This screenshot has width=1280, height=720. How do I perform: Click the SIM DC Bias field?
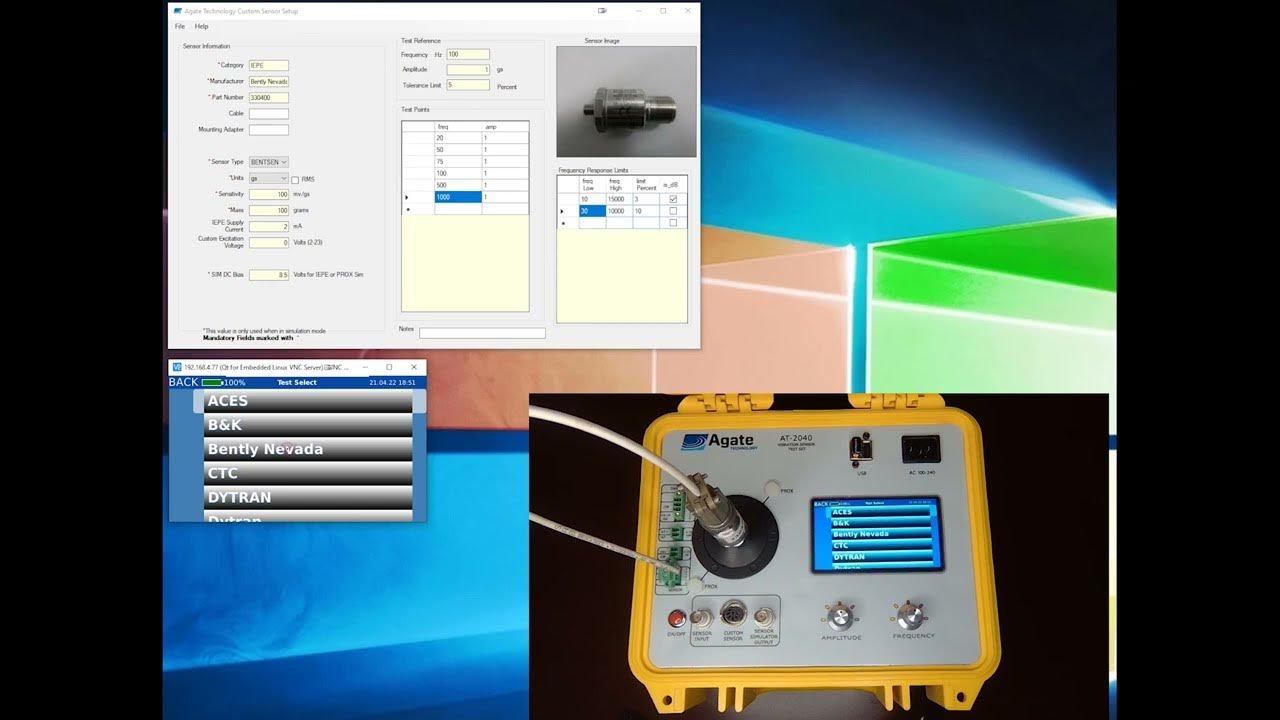269,274
